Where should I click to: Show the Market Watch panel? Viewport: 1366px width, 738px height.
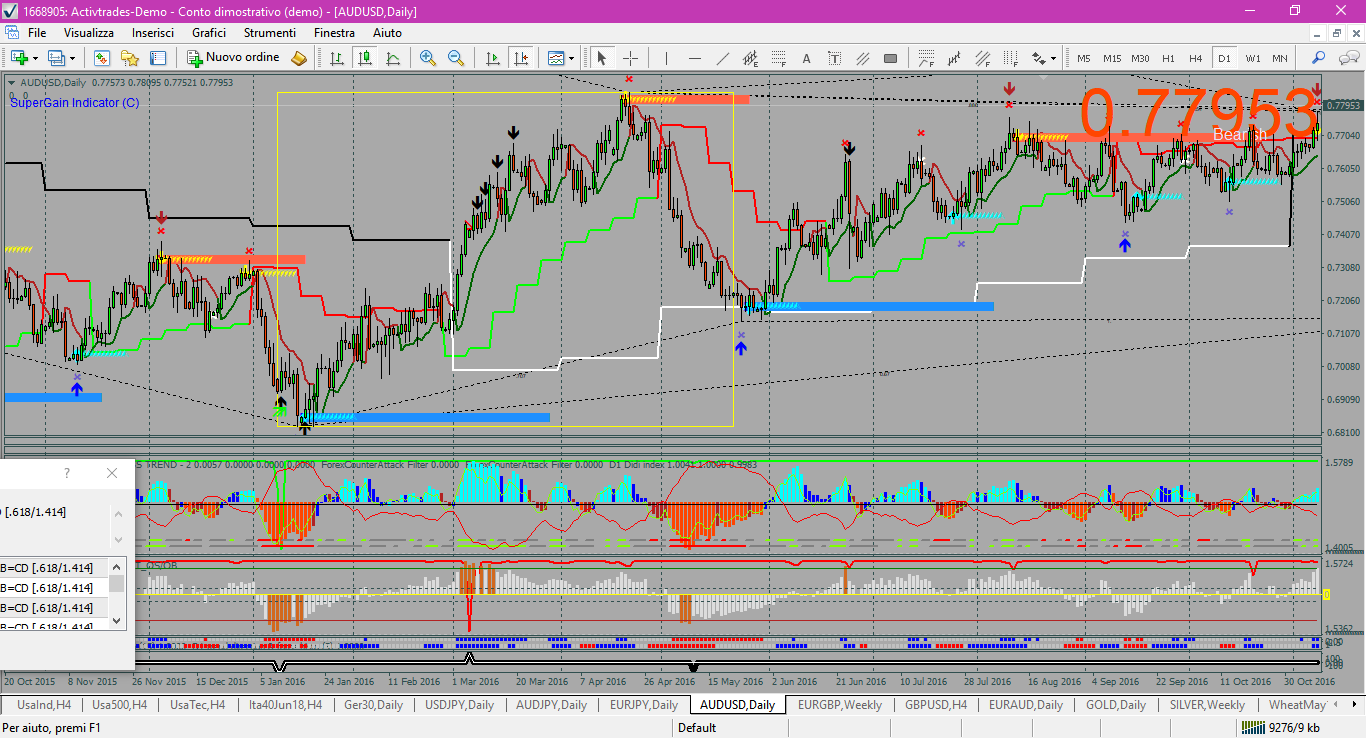102,58
